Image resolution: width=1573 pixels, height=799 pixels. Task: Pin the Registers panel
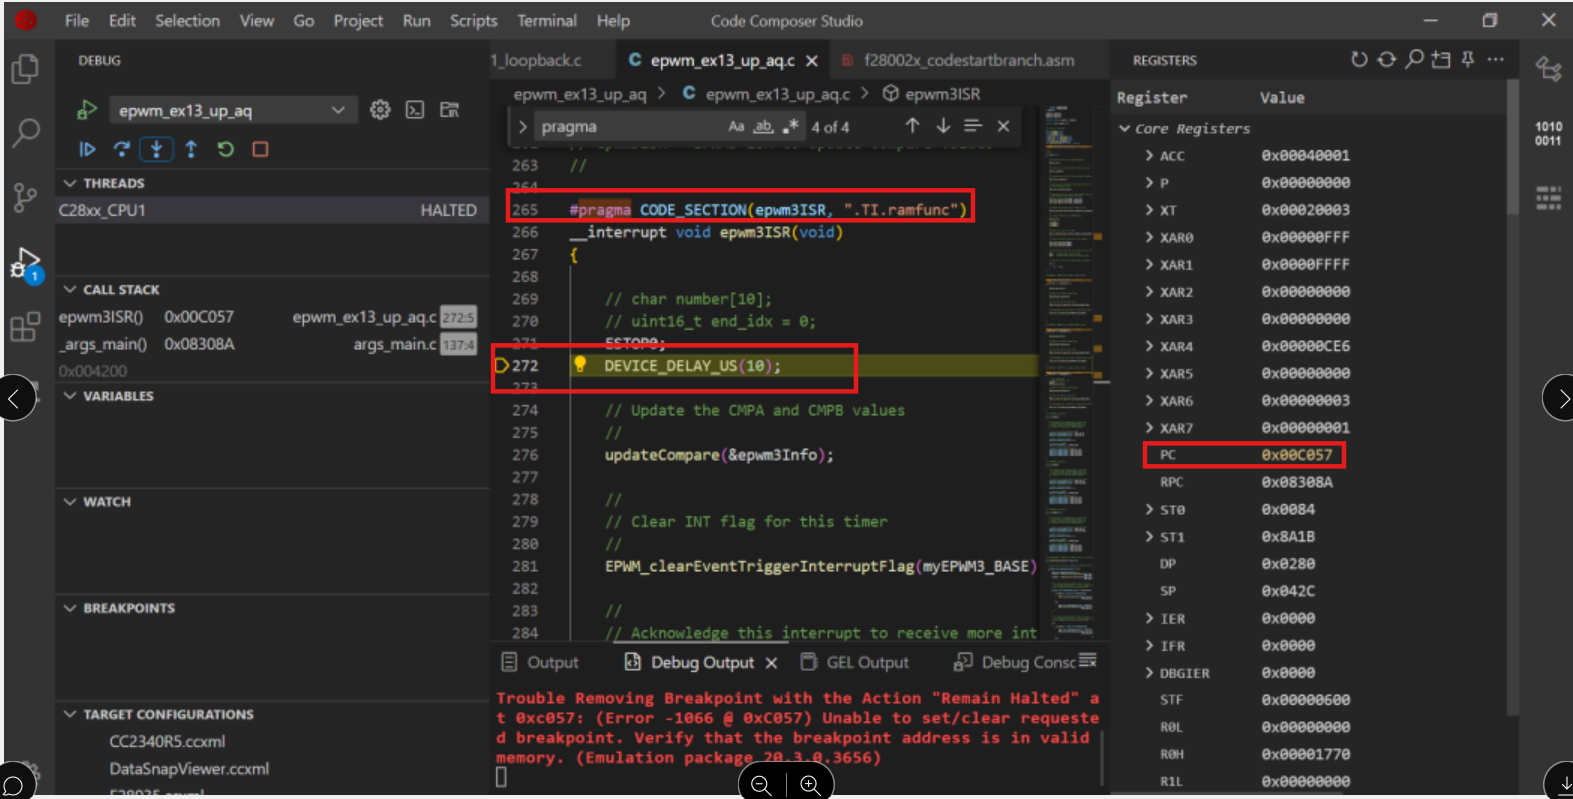(x=1468, y=60)
